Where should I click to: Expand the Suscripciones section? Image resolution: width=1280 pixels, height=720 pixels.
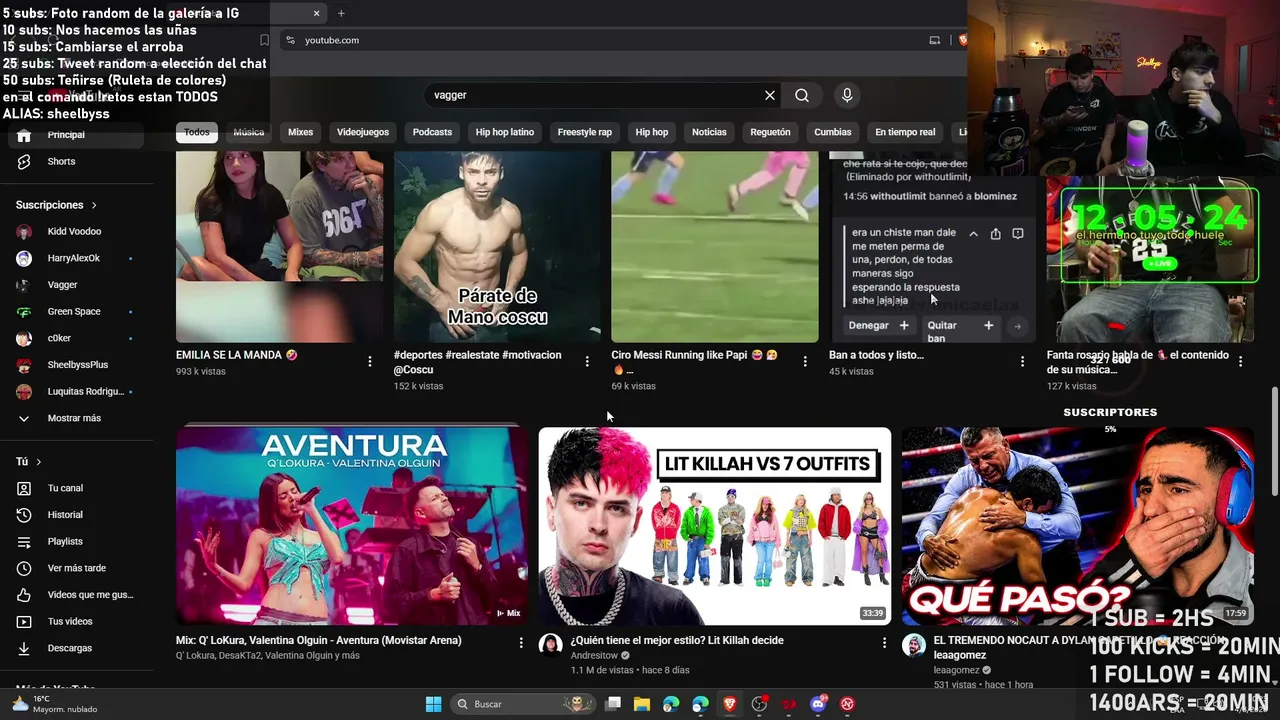(57, 205)
